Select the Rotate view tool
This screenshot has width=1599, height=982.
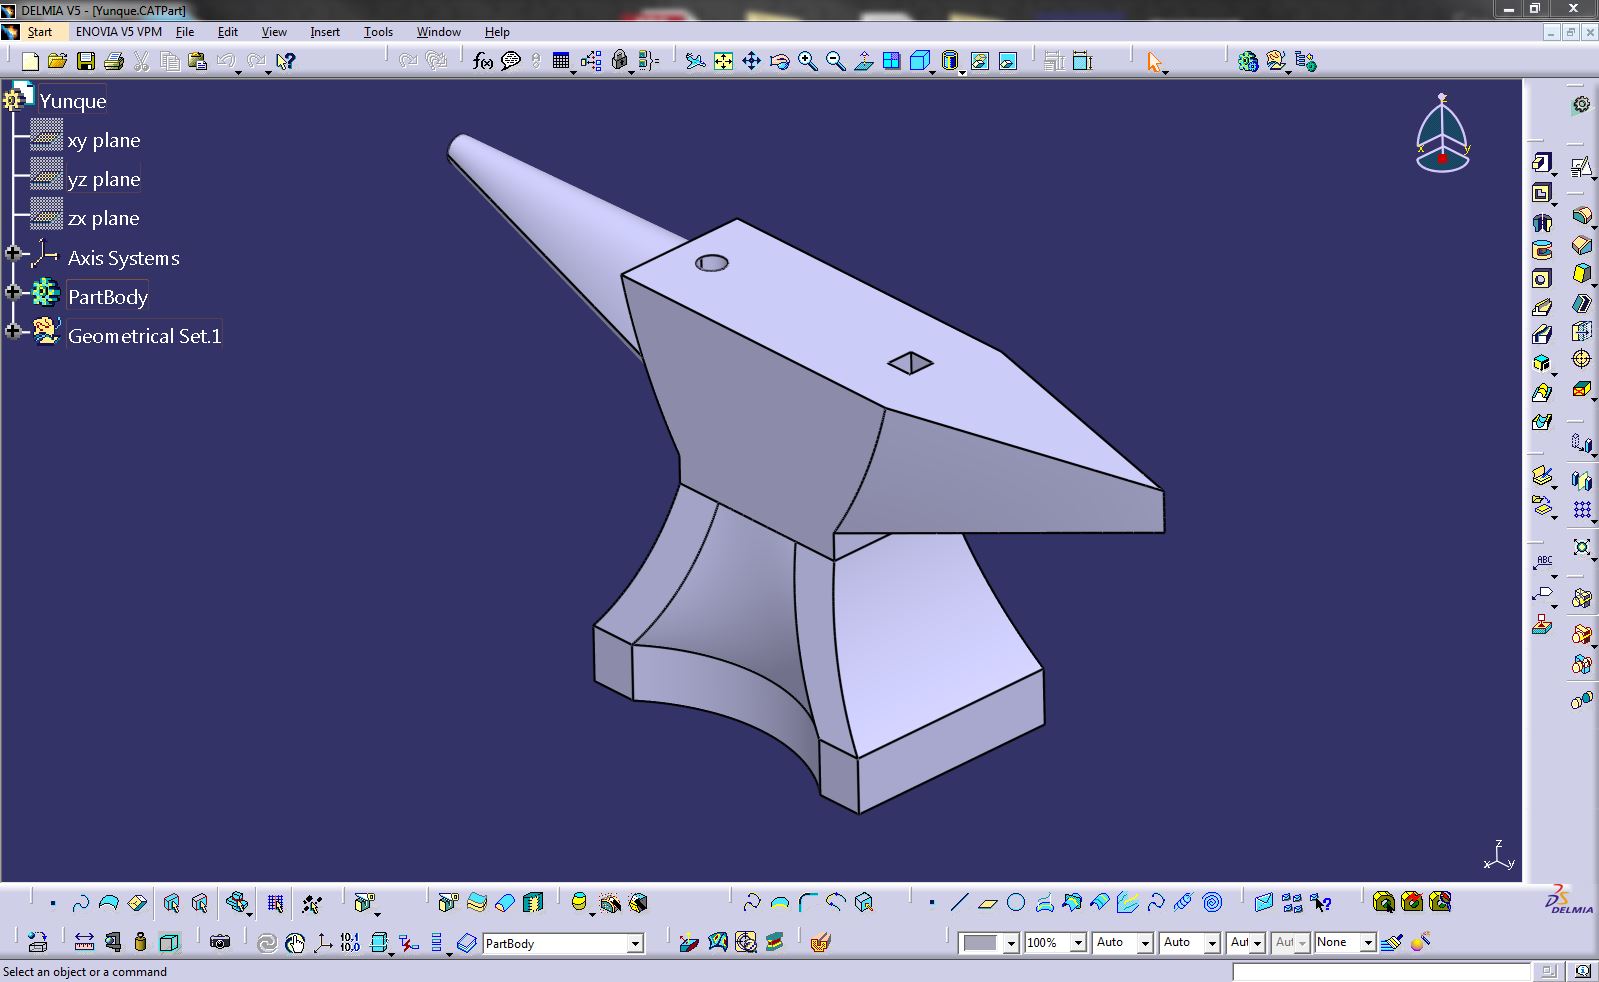[x=780, y=61]
